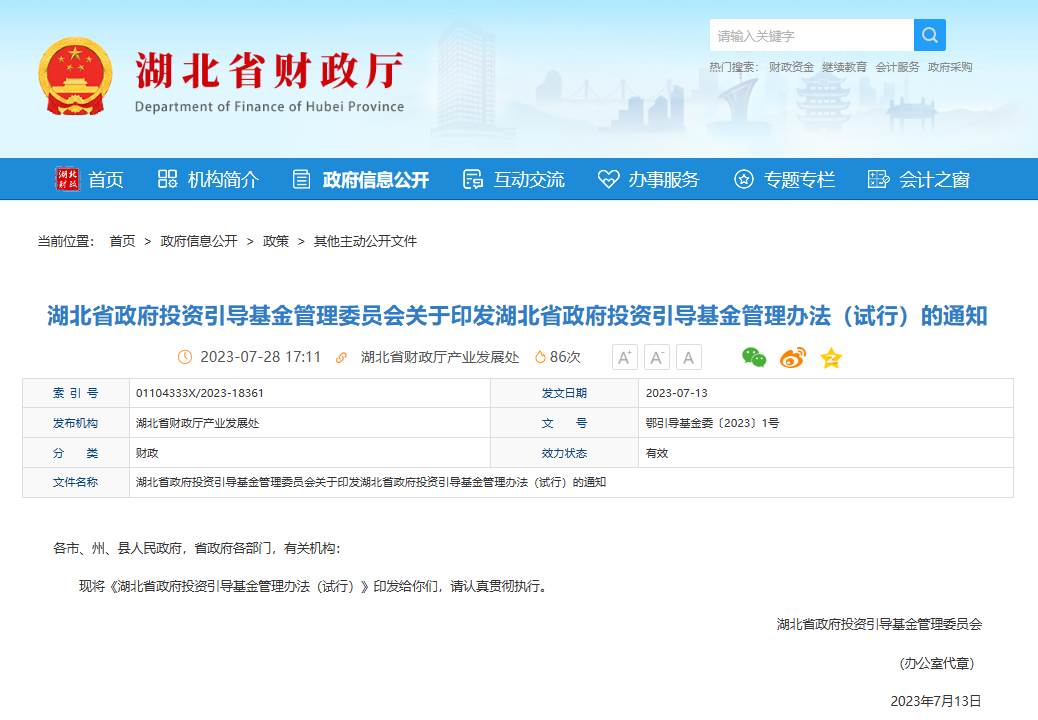This screenshot has height=720, width=1038.
Task: Click the date 2023年7月13日
Action: coord(935,701)
